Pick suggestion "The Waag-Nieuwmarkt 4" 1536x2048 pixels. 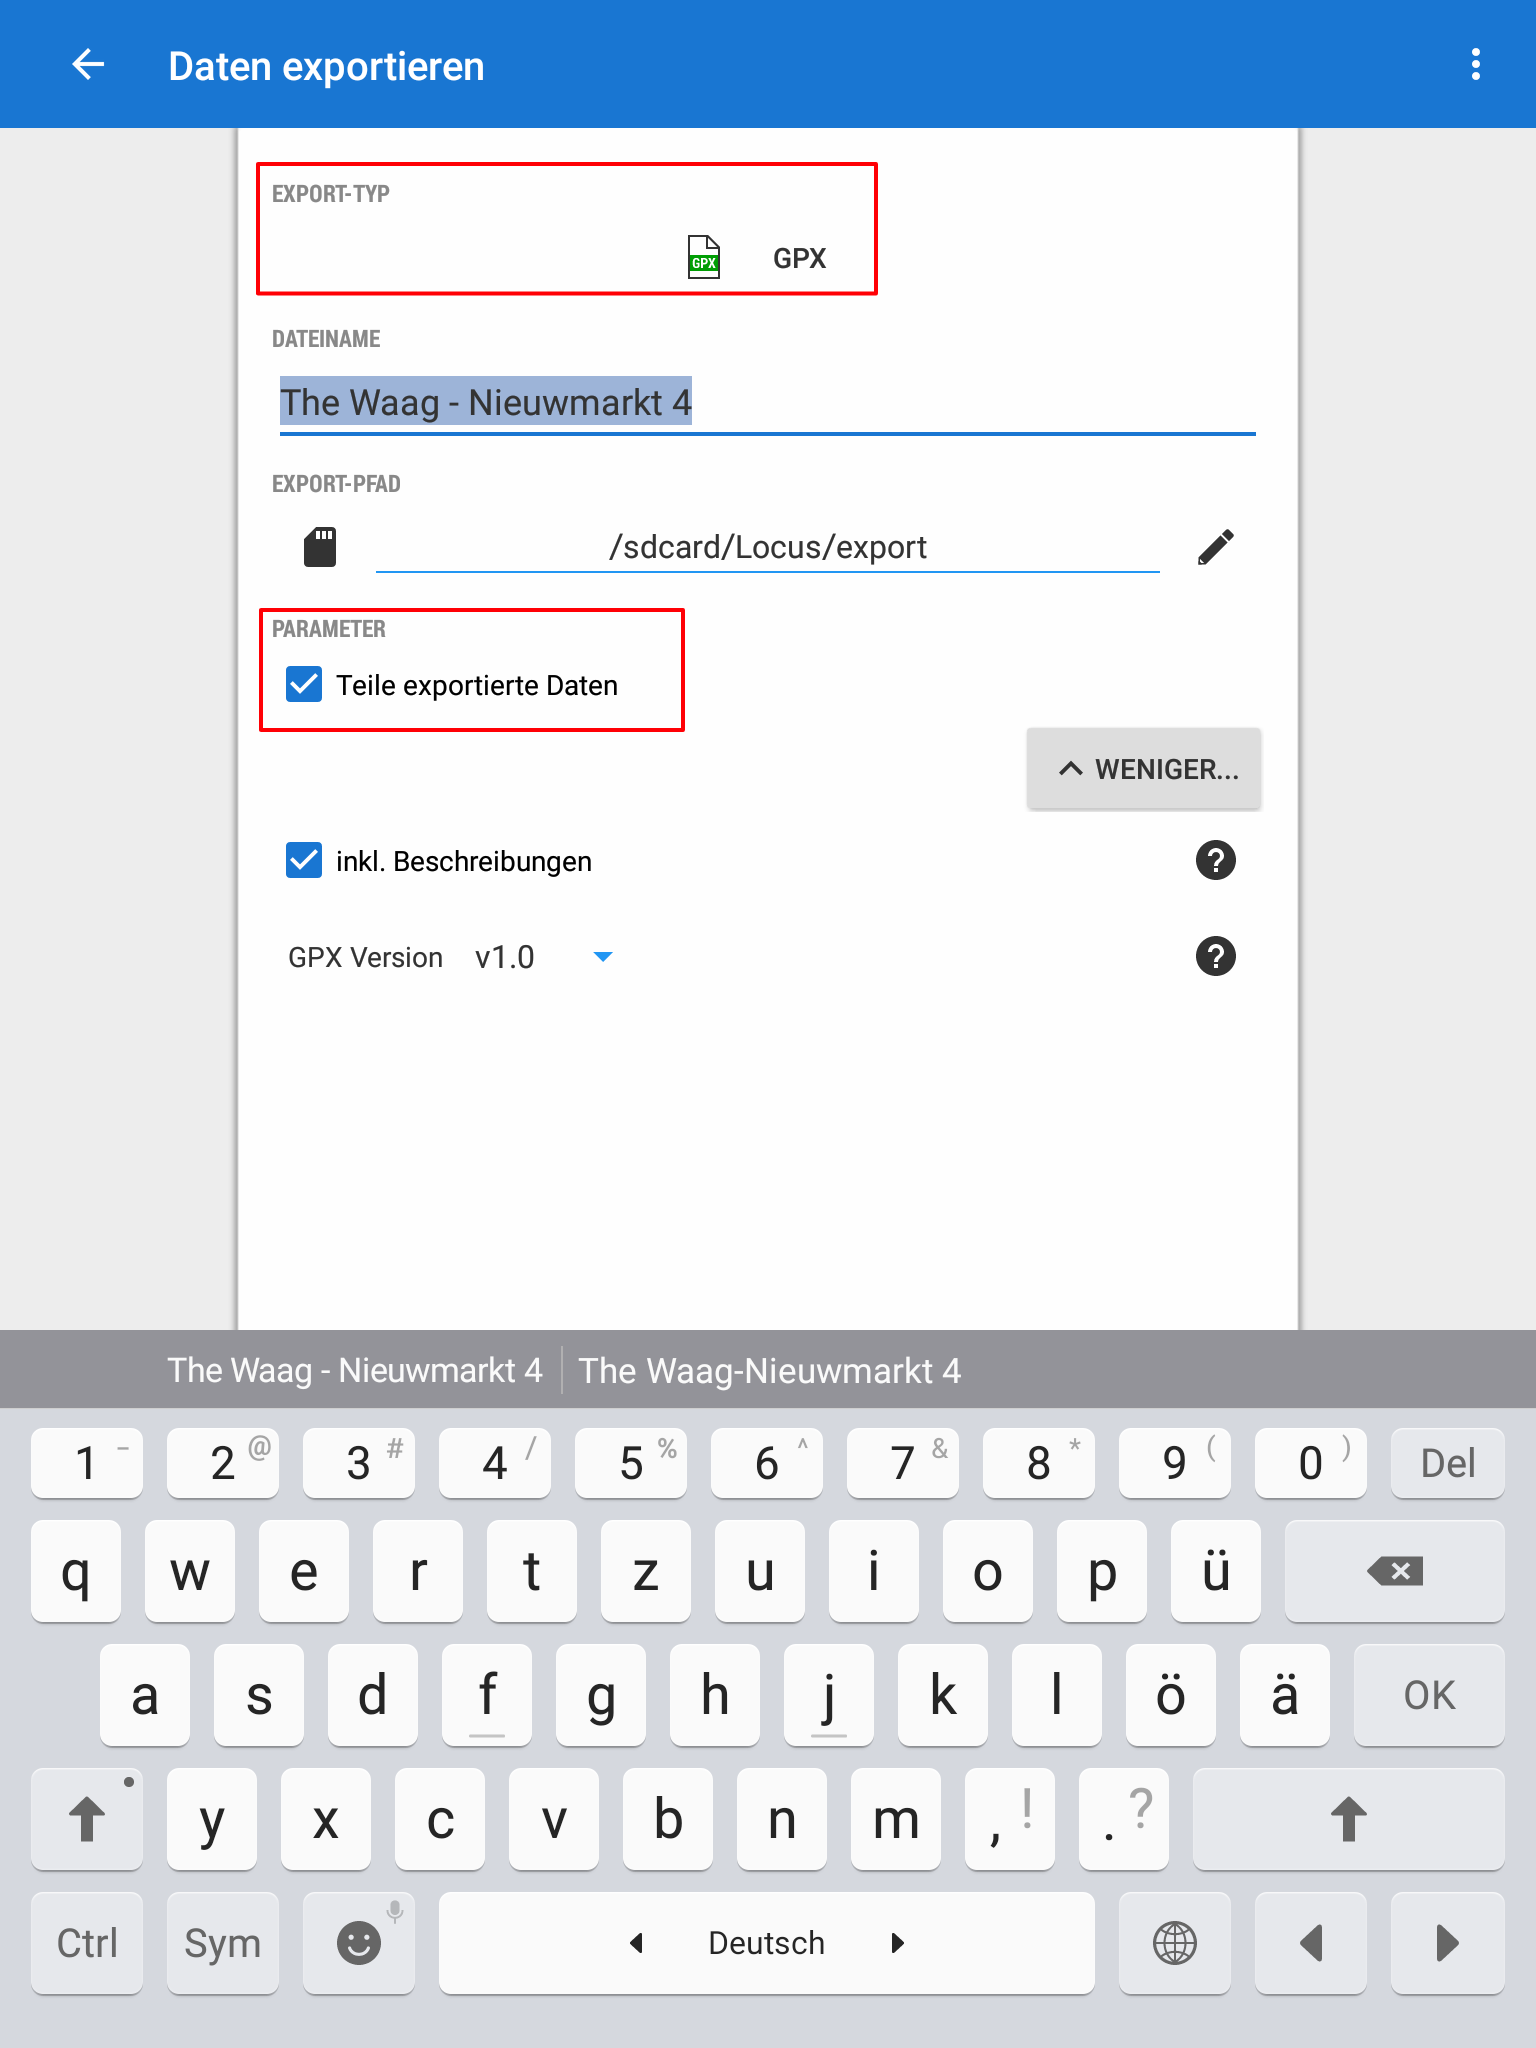[x=769, y=1370]
